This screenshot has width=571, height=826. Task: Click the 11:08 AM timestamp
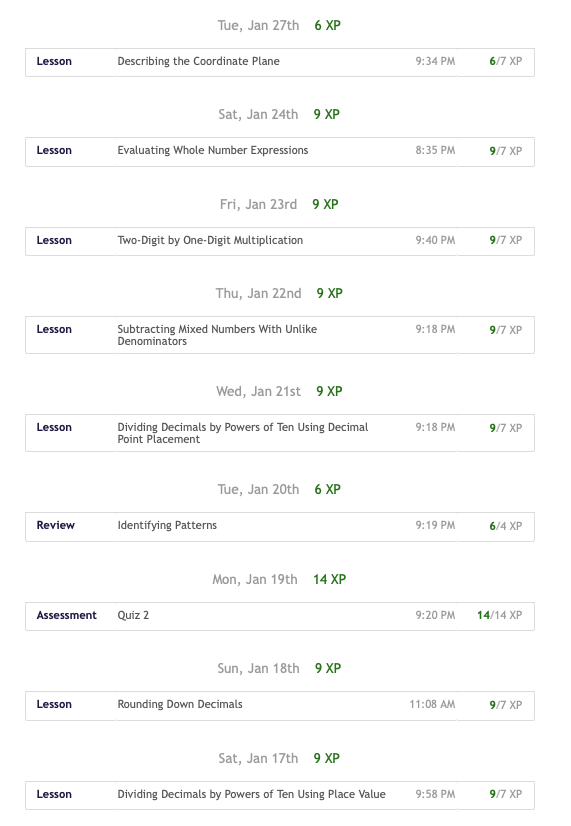click(432, 704)
